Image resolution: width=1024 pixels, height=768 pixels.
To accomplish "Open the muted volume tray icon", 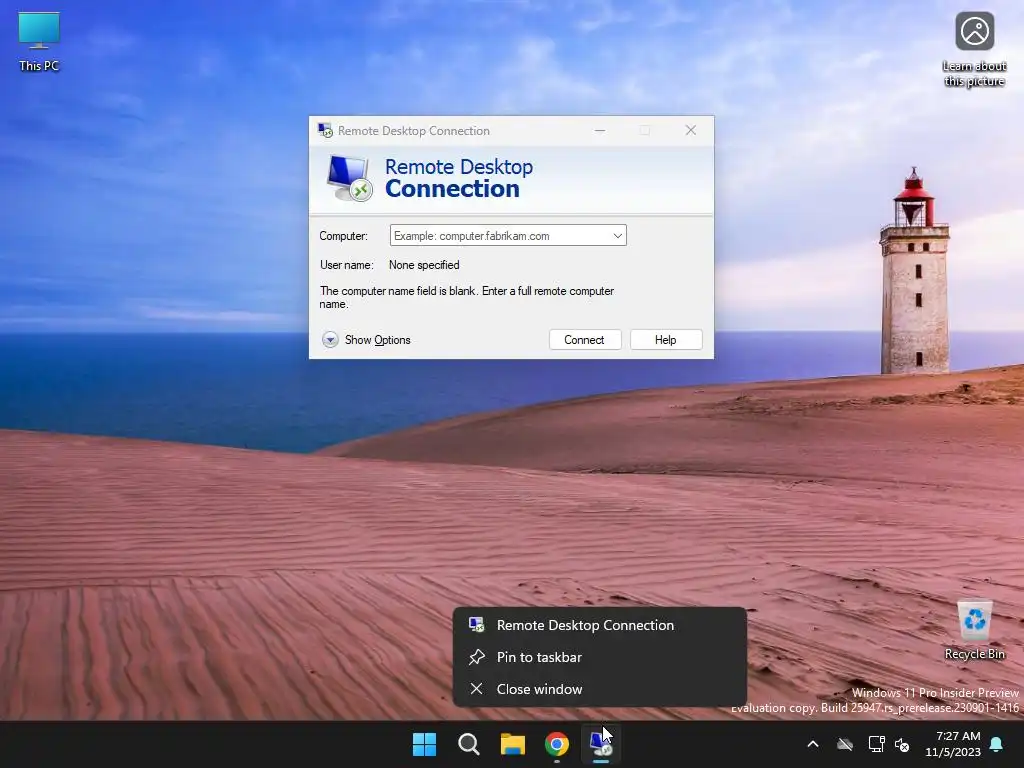I will [902, 744].
